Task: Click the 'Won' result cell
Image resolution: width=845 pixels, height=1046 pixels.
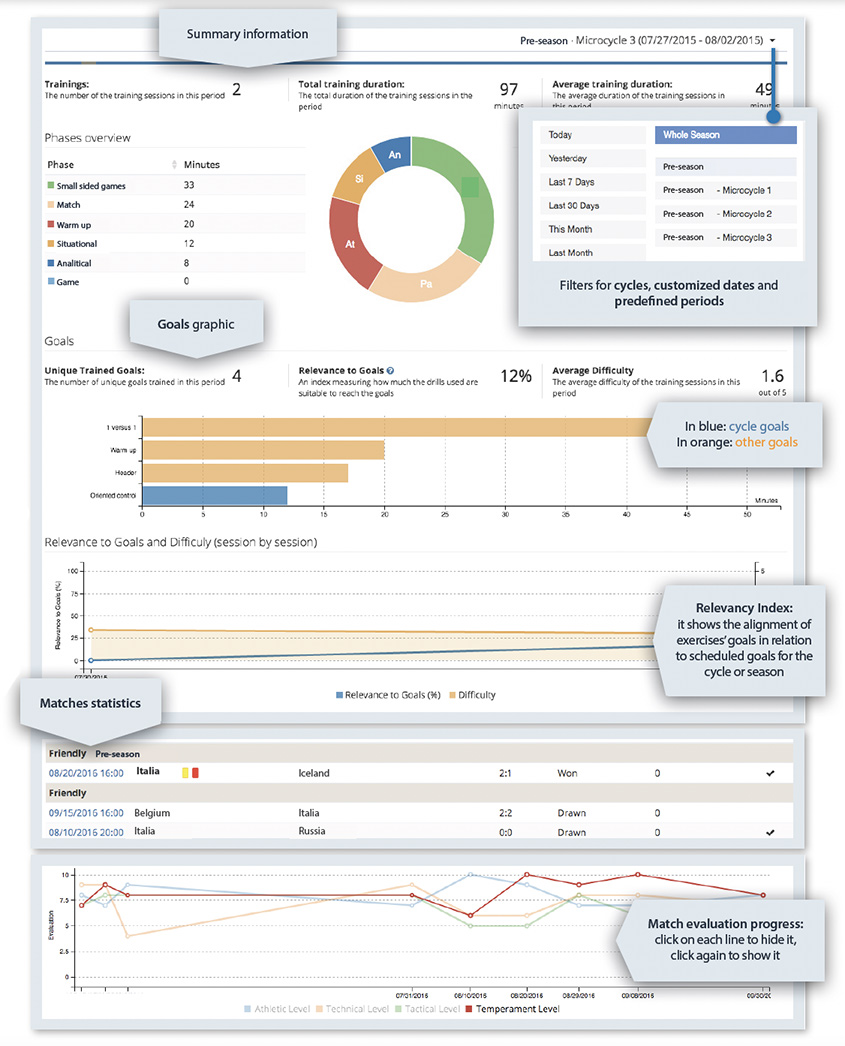Action: [568, 773]
